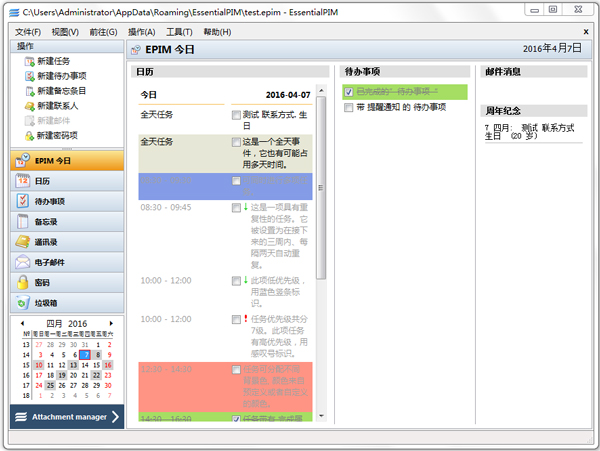Tick the all-day event 这是一个全天事件 checkbox
This screenshot has height=451, width=600.
pos(236,141)
